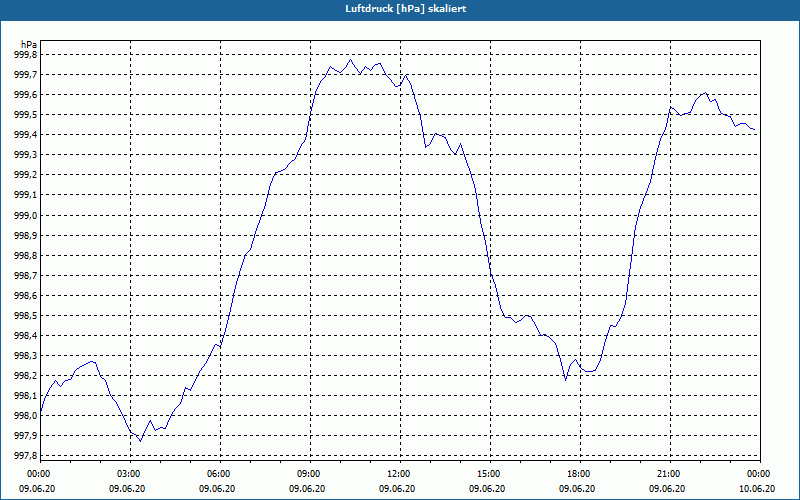Click the 998,0 y-axis value
The width and height of the screenshot is (800, 500).
(25, 416)
